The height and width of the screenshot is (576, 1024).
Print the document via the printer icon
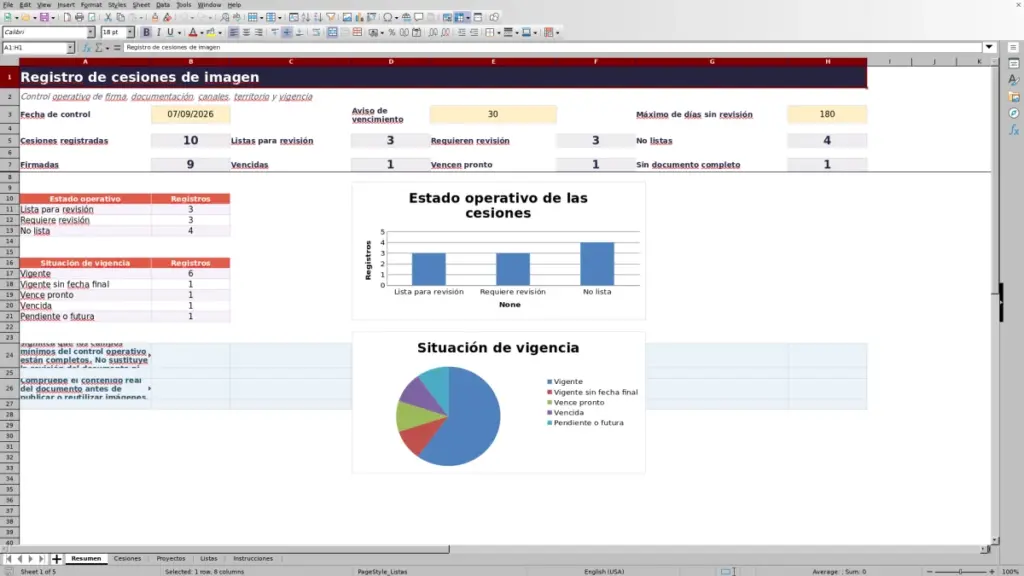[79, 18]
